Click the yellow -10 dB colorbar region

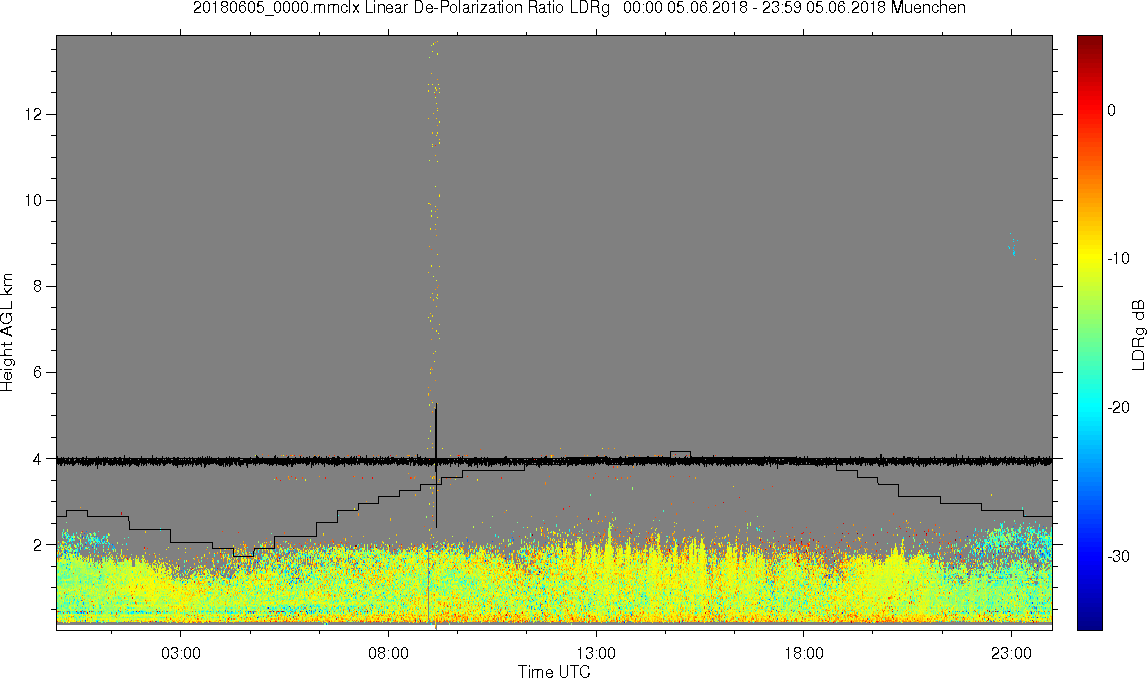tap(1089, 258)
